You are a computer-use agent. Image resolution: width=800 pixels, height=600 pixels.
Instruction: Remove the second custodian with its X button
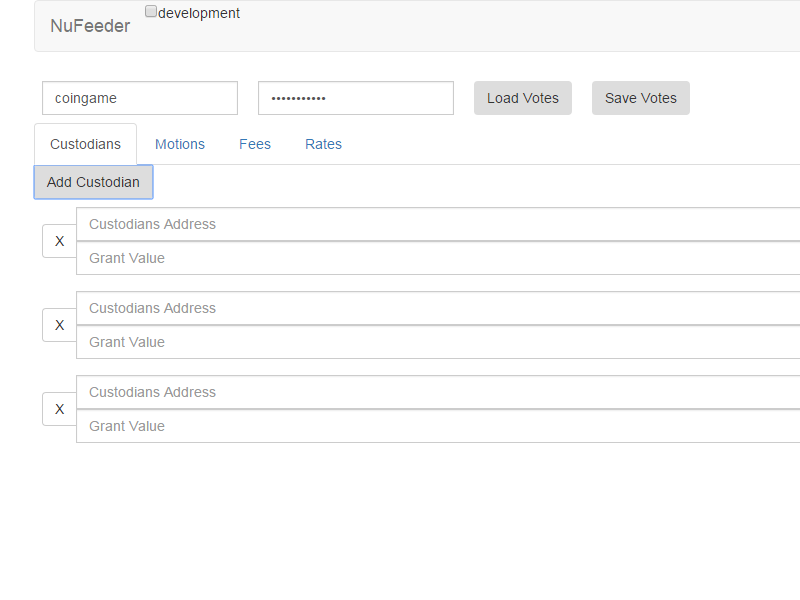tap(60, 325)
